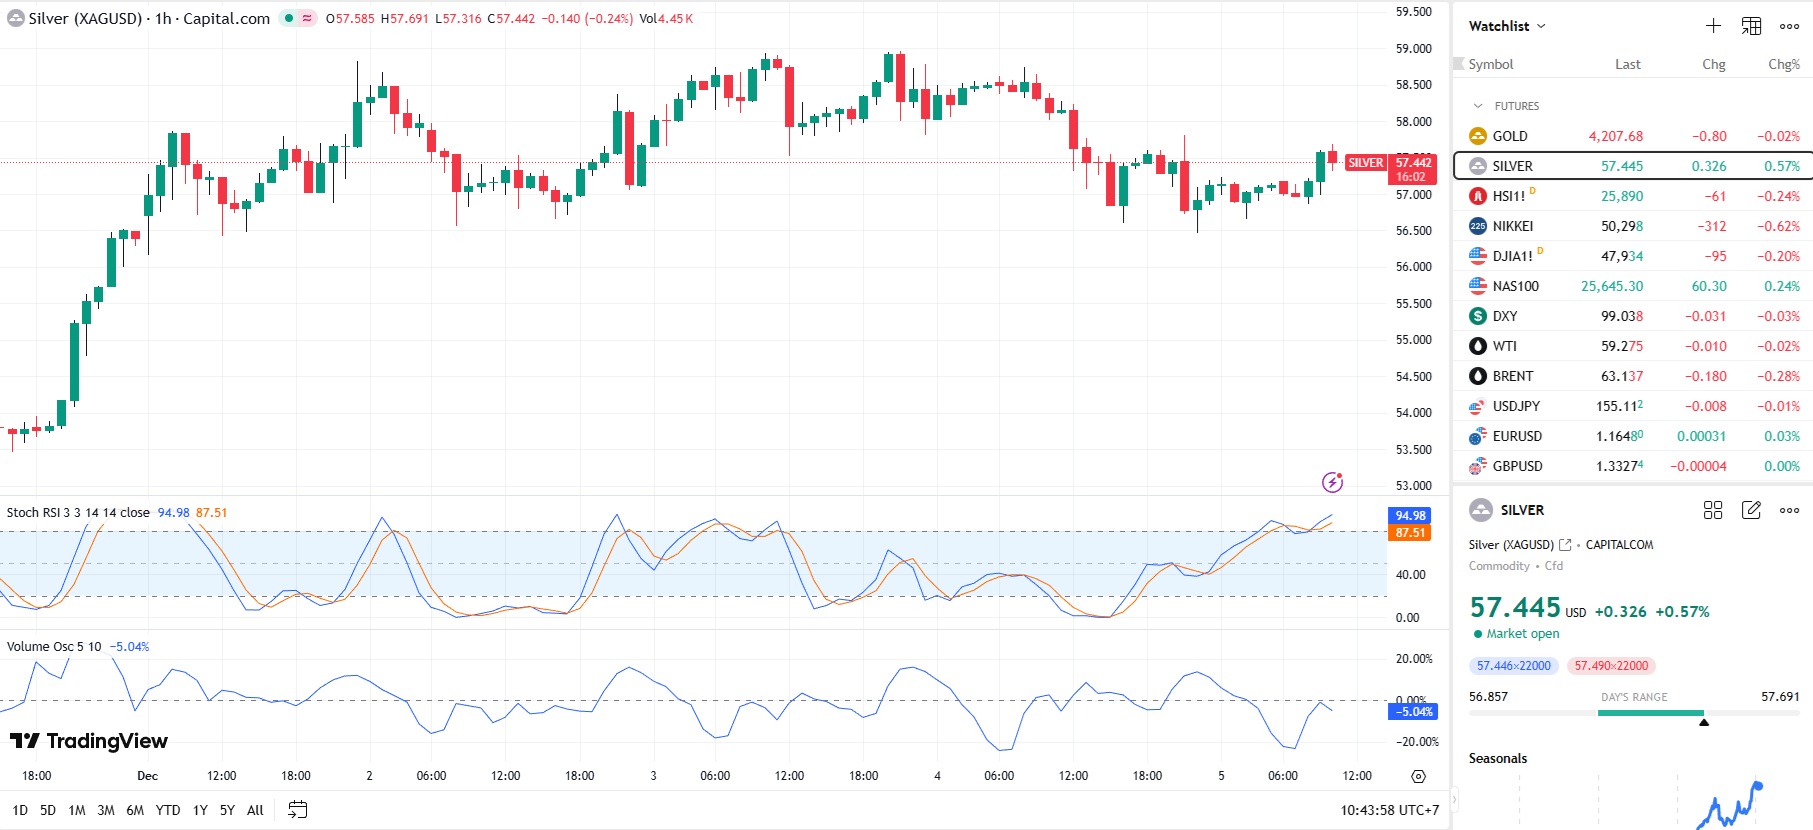The height and width of the screenshot is (830, 1813).
Task: Switch the chart range to 1M
Action: coord(77,810)
